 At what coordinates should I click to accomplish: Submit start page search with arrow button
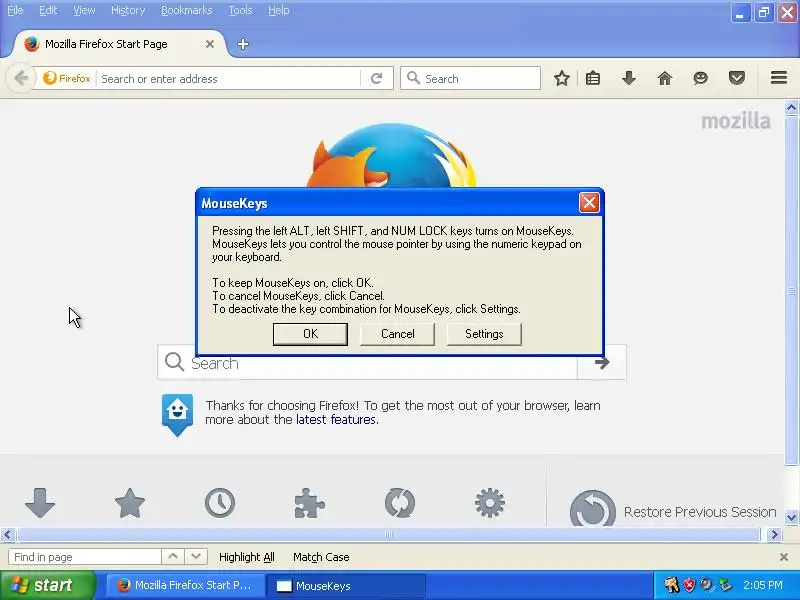click(602, 363)
